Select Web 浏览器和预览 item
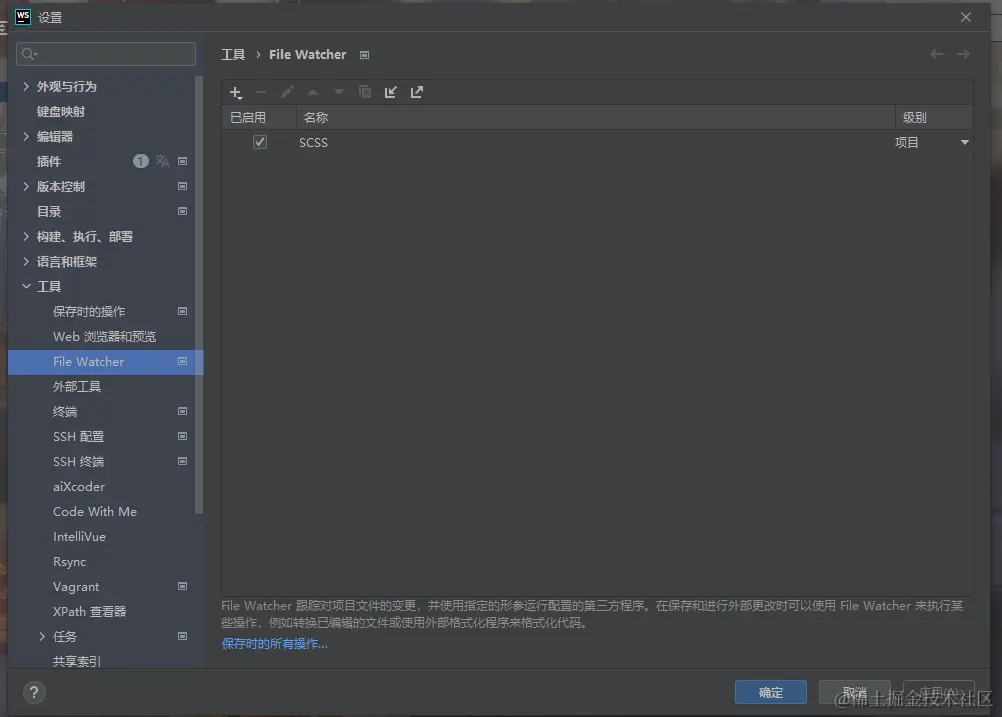The image size is (1002, 717). 104,337
